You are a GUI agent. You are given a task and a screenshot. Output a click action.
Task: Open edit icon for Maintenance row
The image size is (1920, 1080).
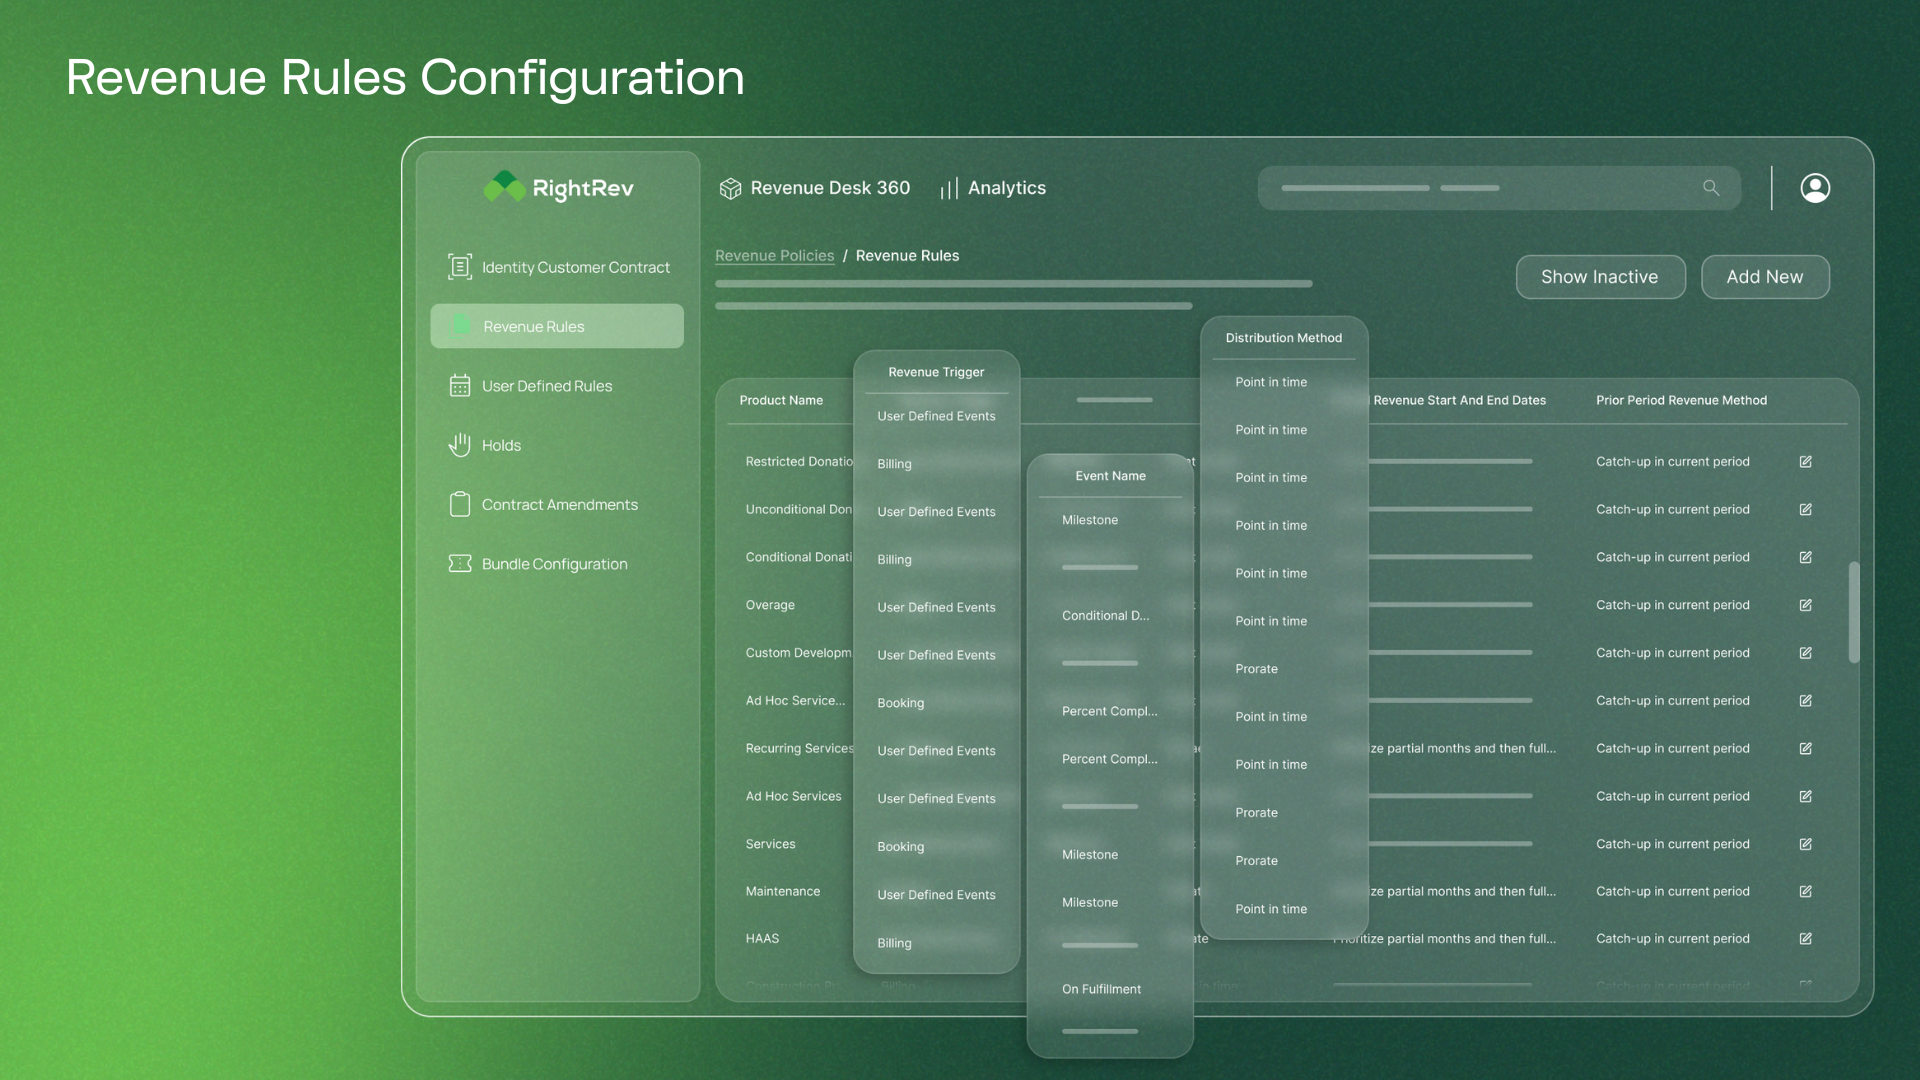pos(1805,892)
